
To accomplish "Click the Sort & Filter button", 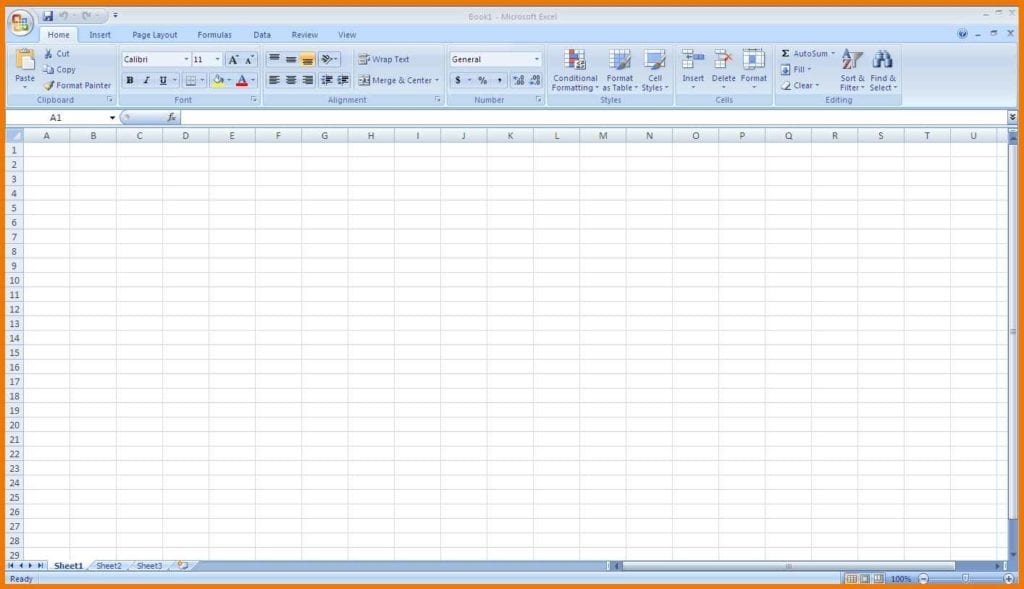I will pyautogui.click(x=850, y=70).
